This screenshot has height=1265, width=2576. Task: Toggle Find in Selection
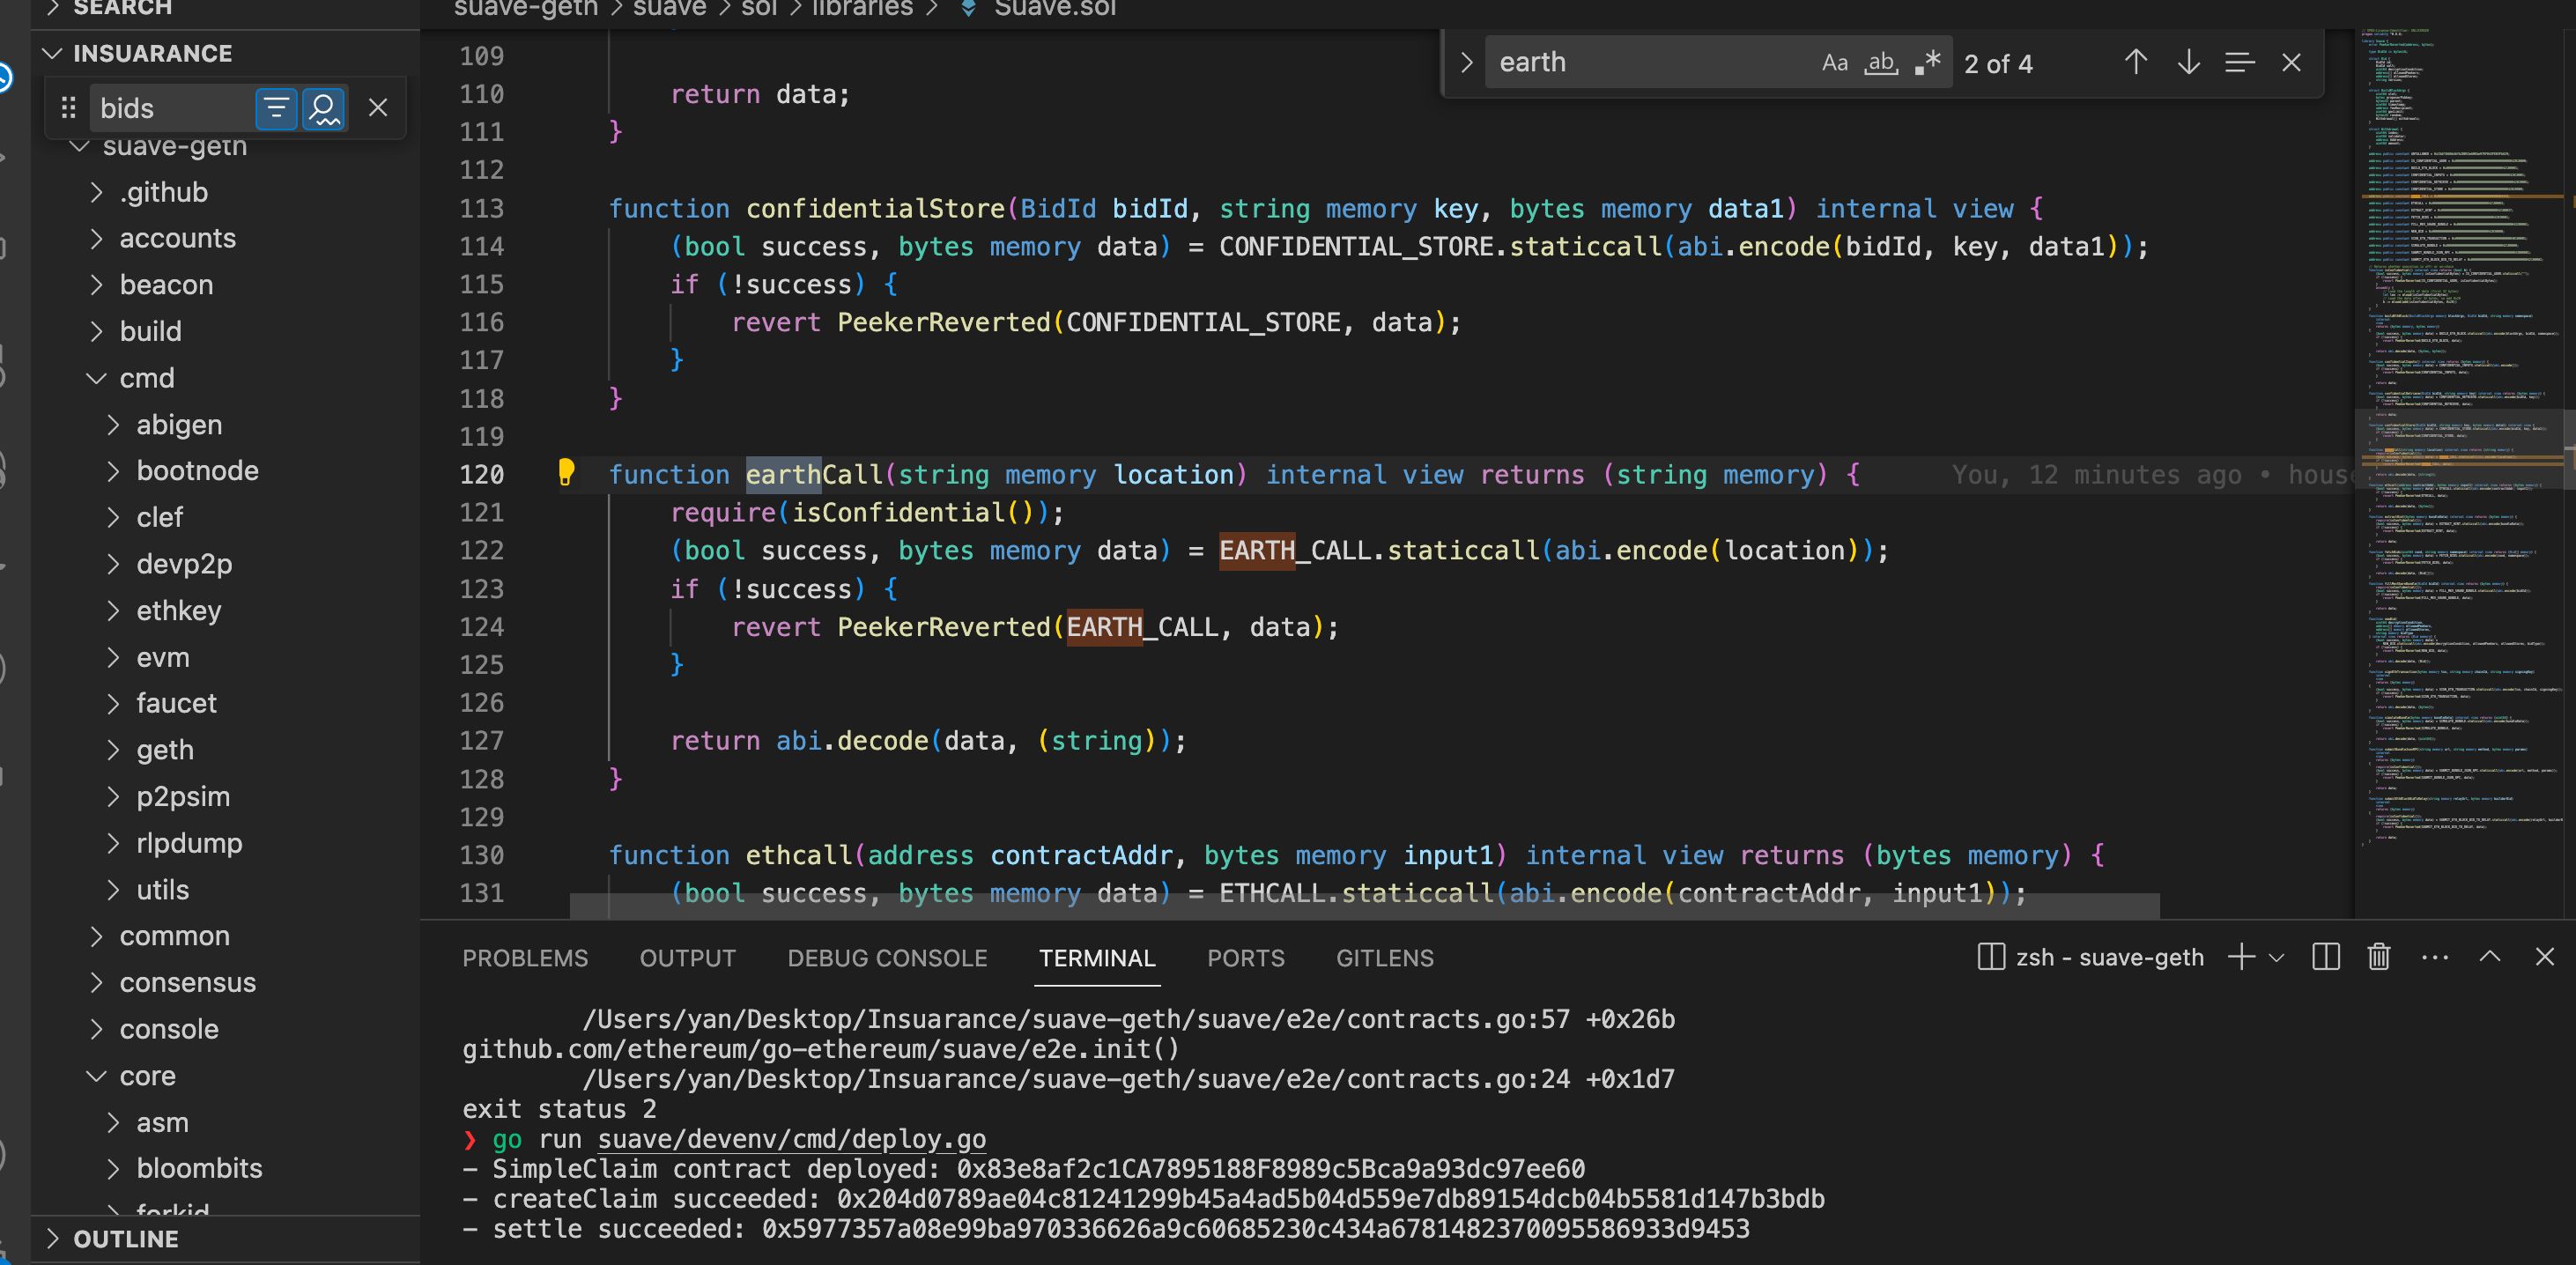[2240, 63]
